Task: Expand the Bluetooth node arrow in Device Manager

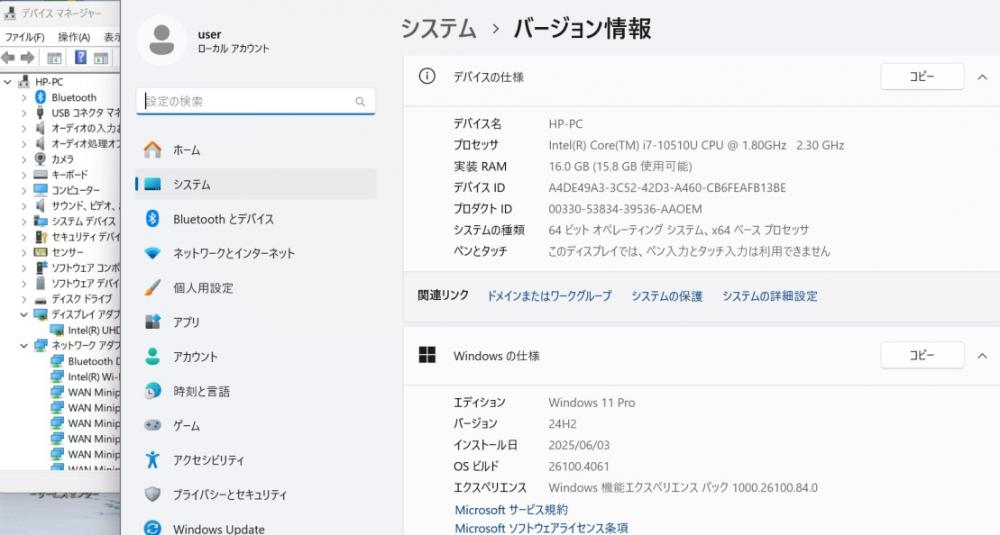Action: (x=24, y=98)
